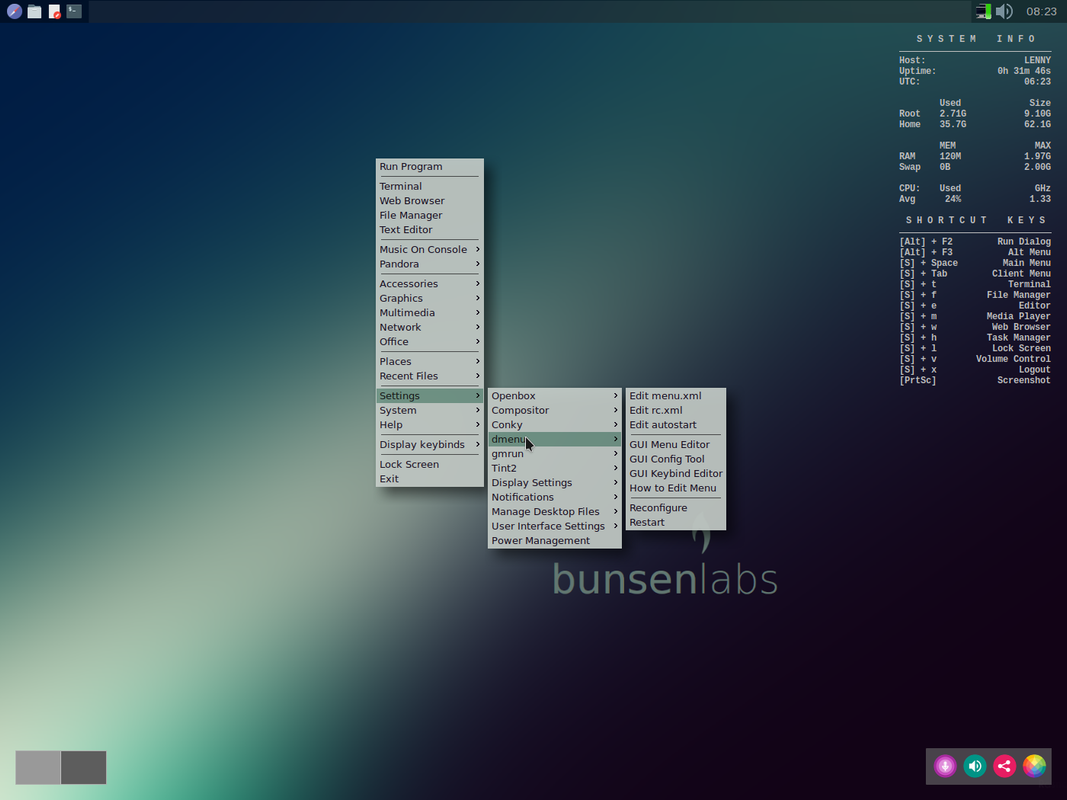
Task: Select the highlighted Settings menu entry
Action: pos(429,396)
